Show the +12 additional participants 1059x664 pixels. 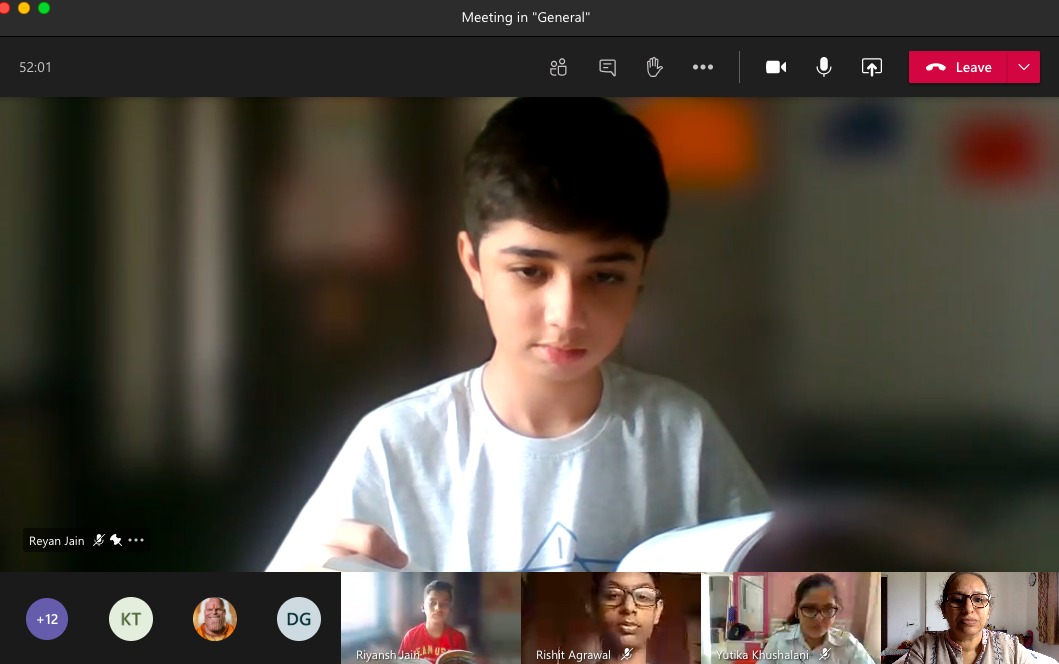47,619
